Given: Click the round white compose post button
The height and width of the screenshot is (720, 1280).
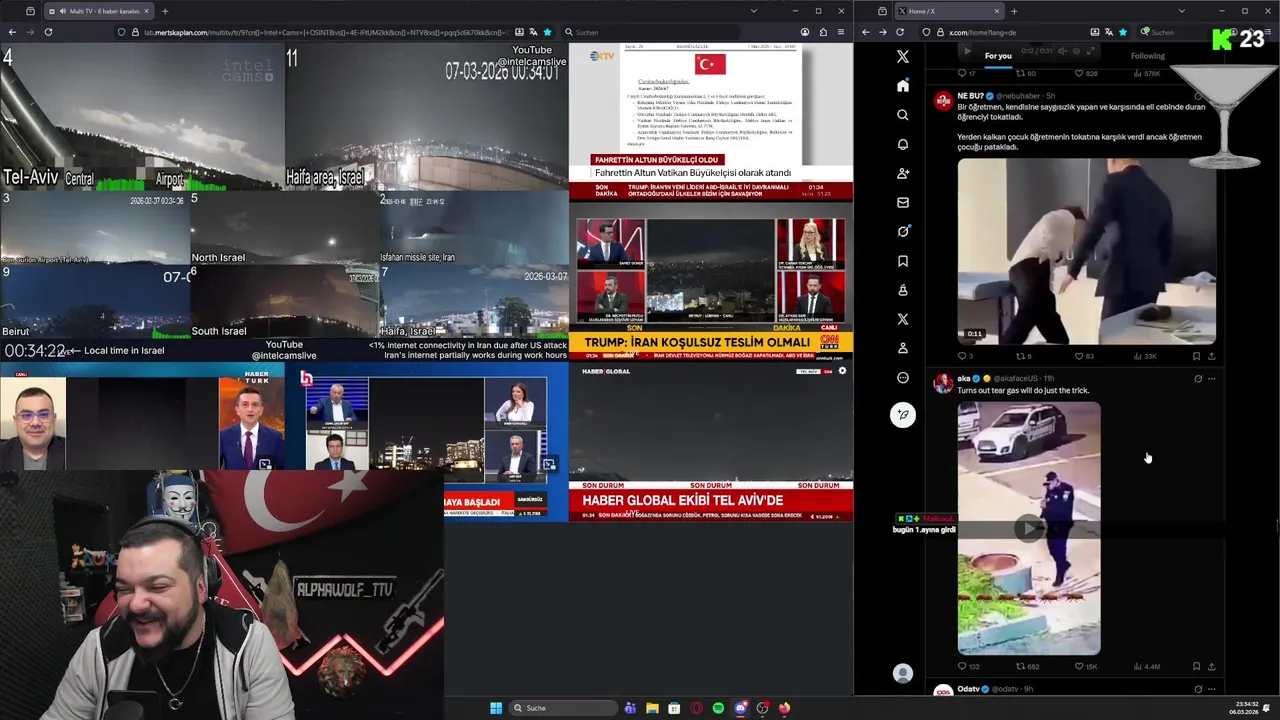Looking at the screenshot, I should [903, 415].
